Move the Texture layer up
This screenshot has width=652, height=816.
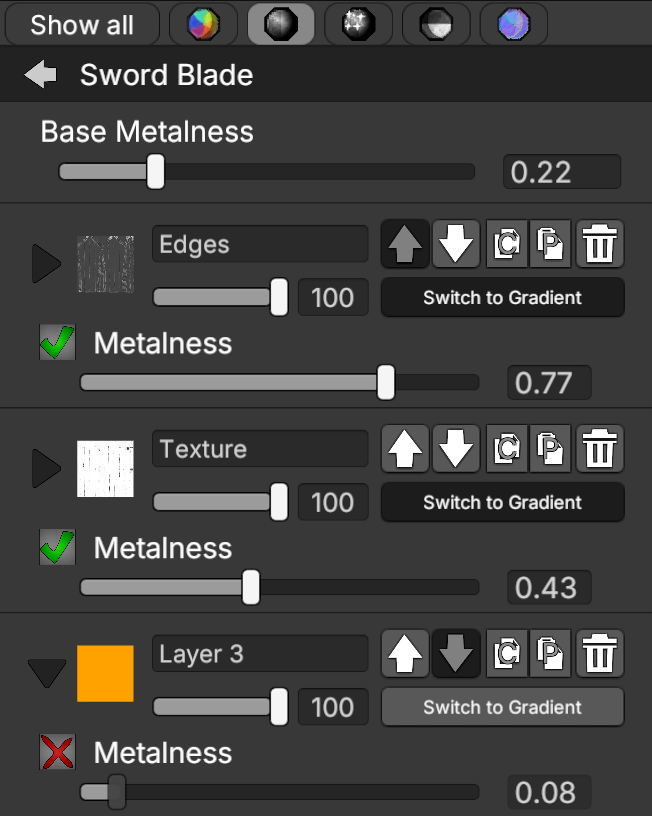405,449
